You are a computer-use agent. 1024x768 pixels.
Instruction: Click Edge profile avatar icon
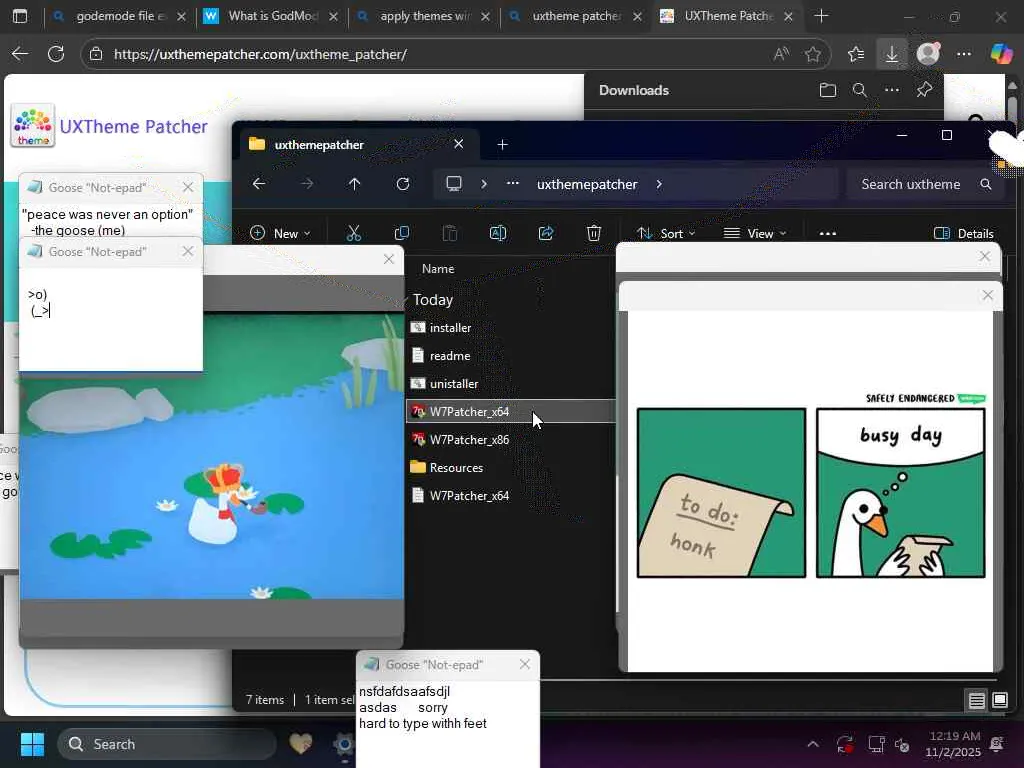tap(928, 54)
